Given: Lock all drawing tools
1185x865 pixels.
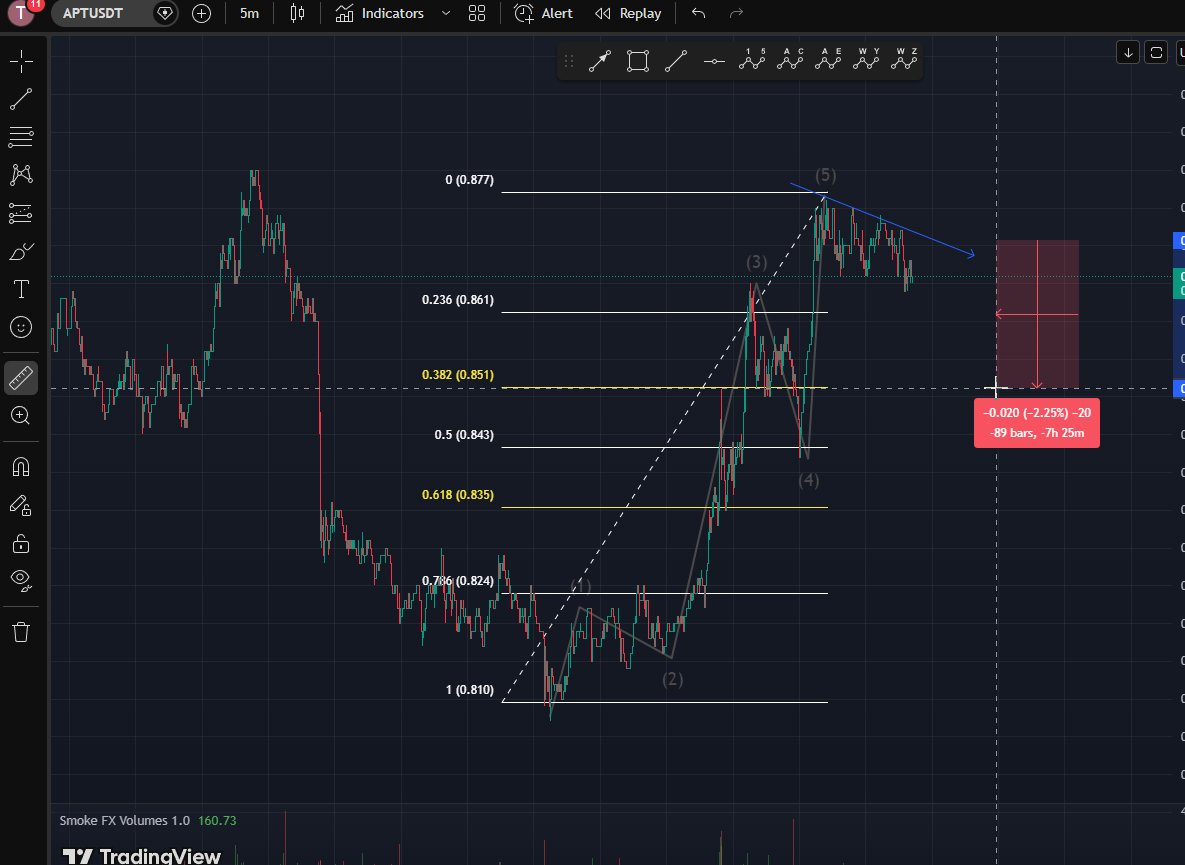Looking at the screenshot, I should [21, 543].
